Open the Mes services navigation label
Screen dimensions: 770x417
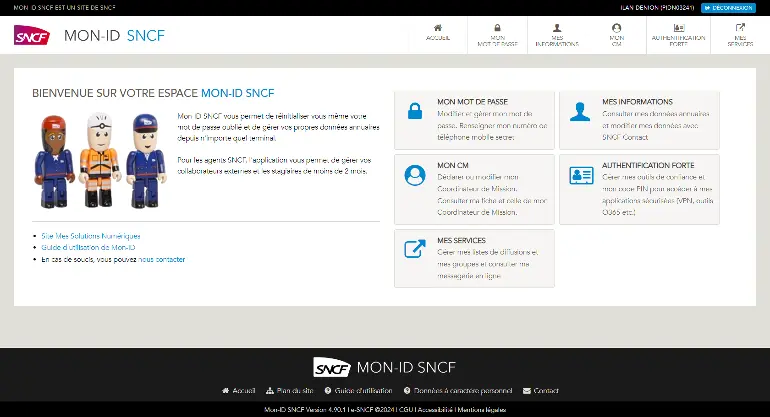click(x=740, y=41)
